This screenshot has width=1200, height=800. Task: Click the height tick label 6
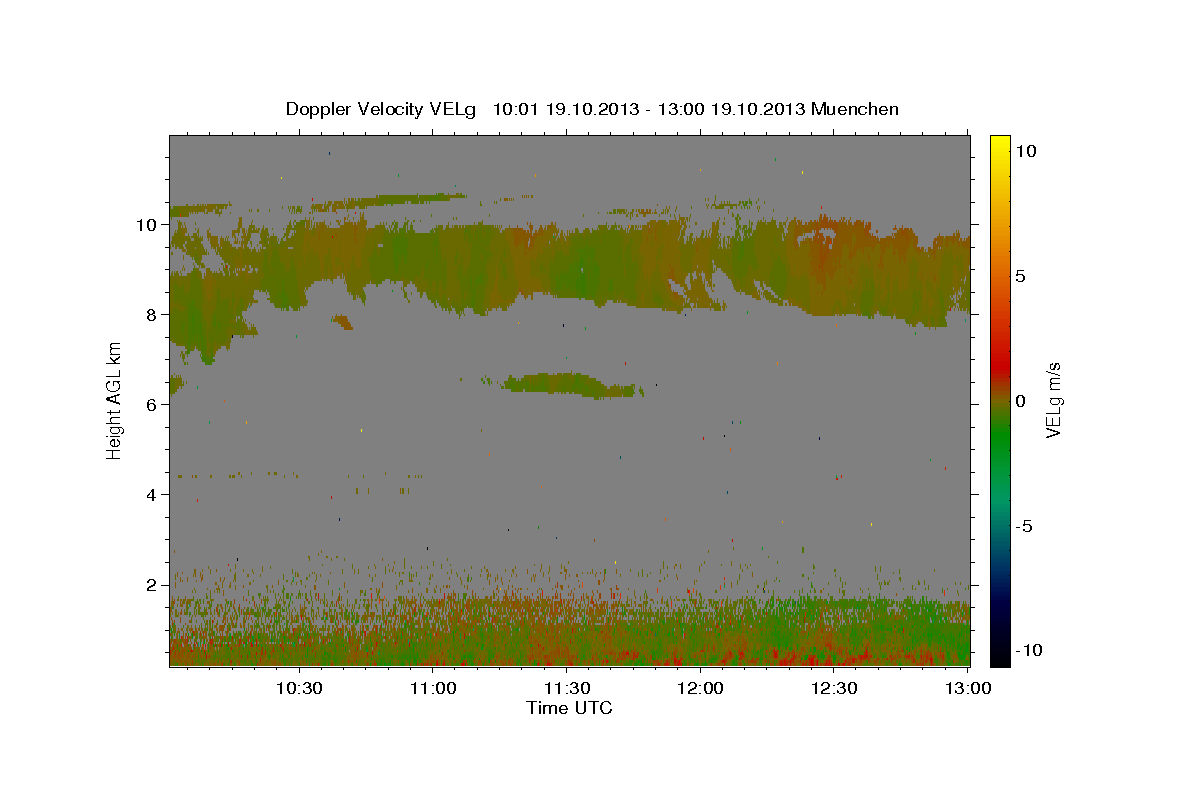[x=152, y=404]
